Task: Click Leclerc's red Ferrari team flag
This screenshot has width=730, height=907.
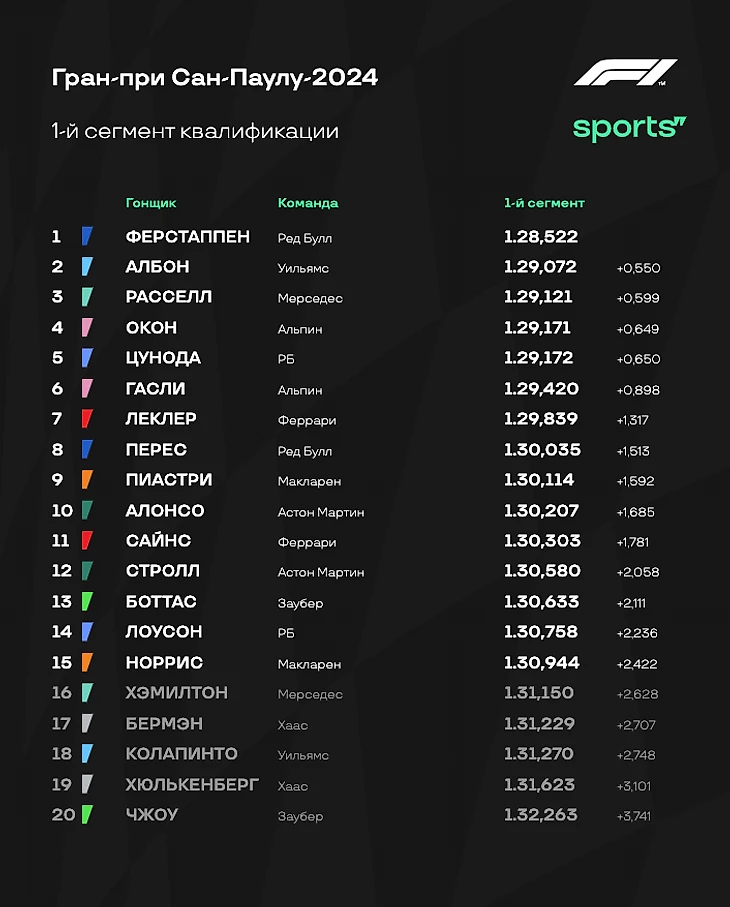Action: tap(87, 418)
